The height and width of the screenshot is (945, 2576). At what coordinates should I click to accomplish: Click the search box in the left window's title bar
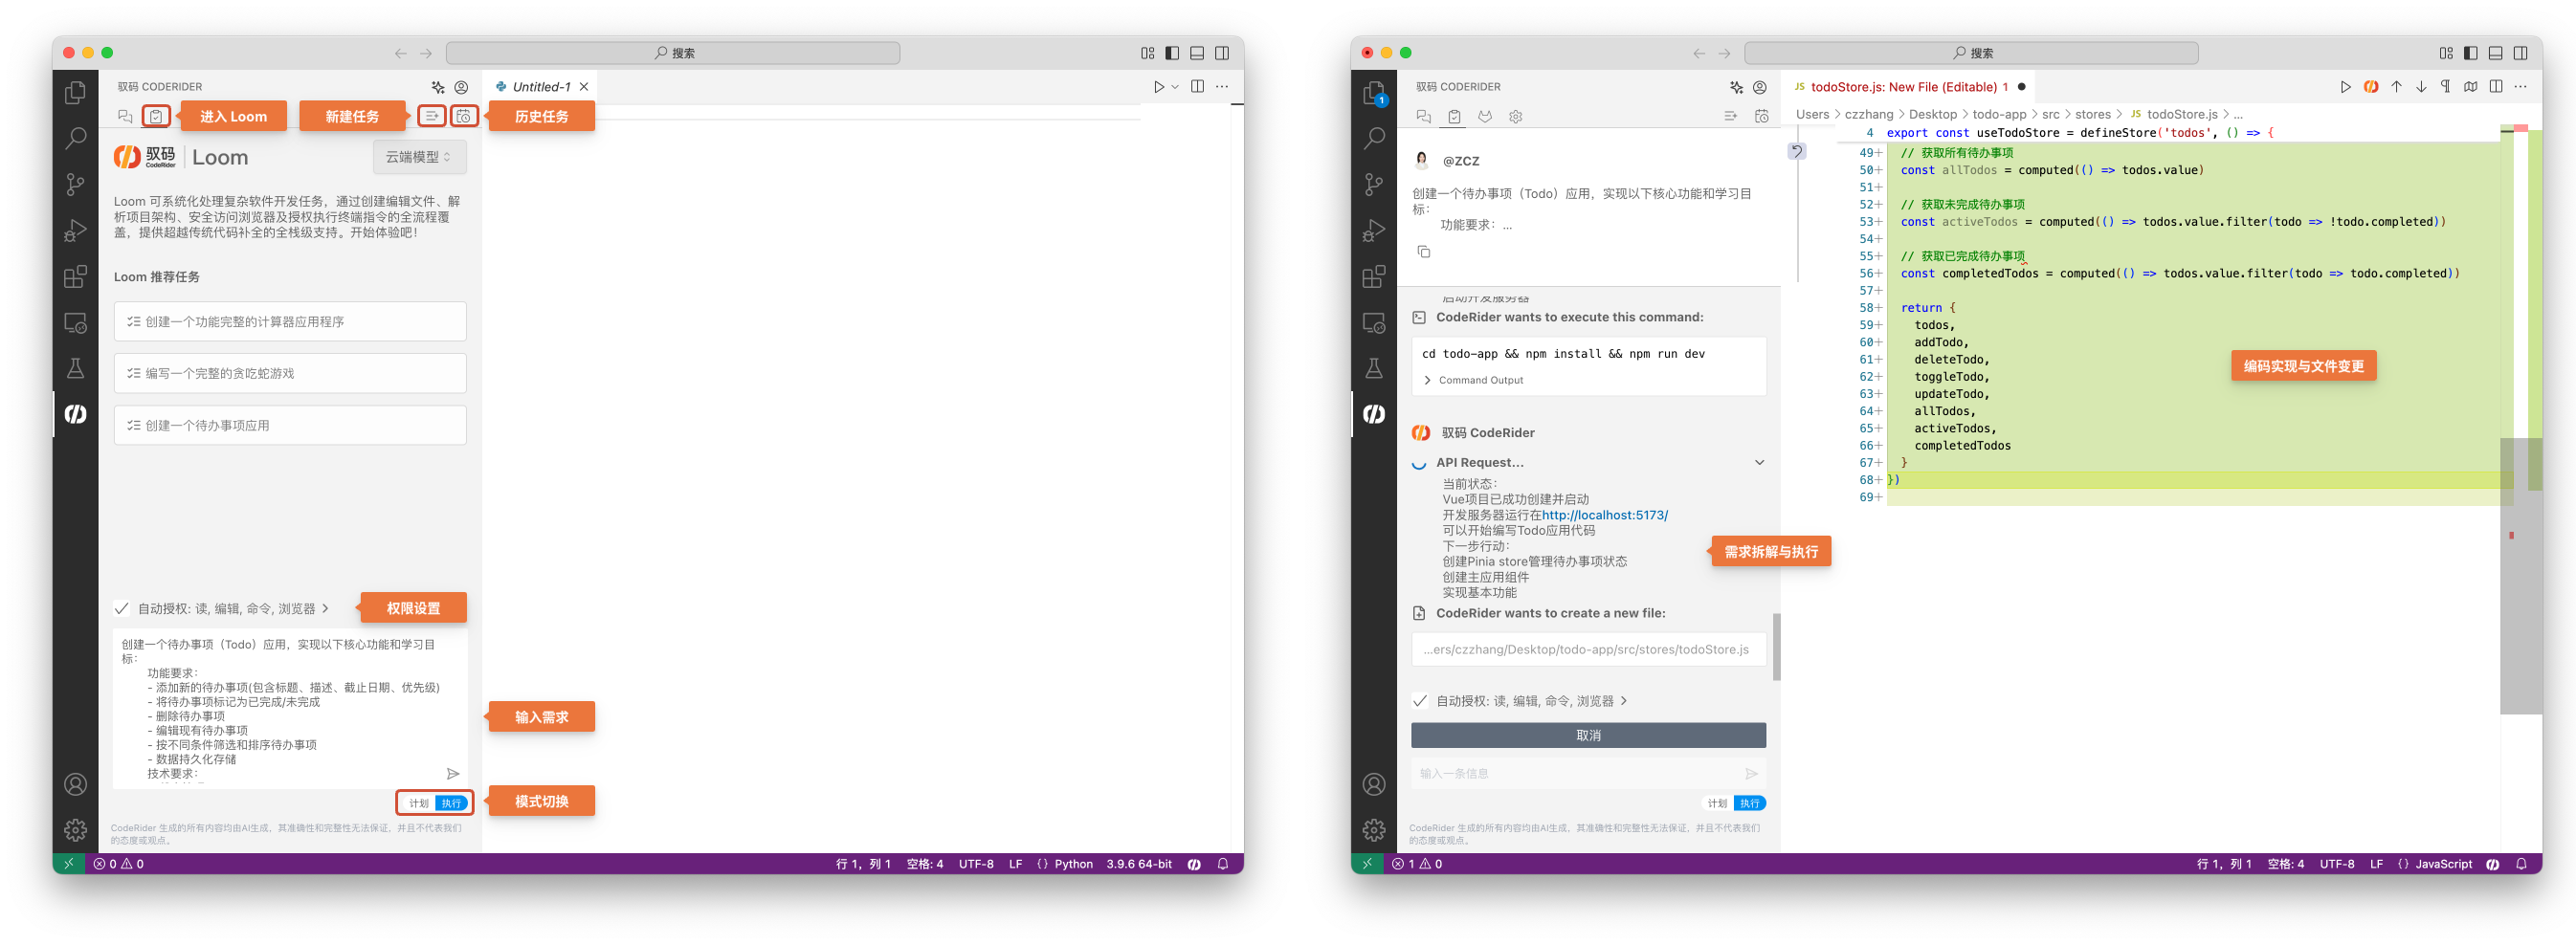coord(672,53)
